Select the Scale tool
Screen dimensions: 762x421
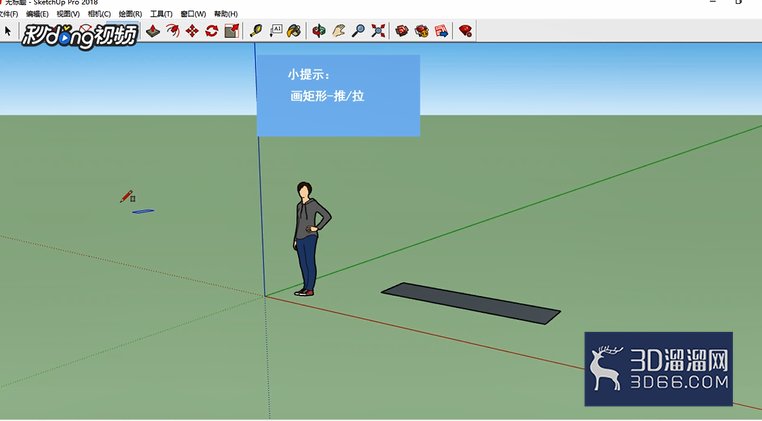coord(232,31)
